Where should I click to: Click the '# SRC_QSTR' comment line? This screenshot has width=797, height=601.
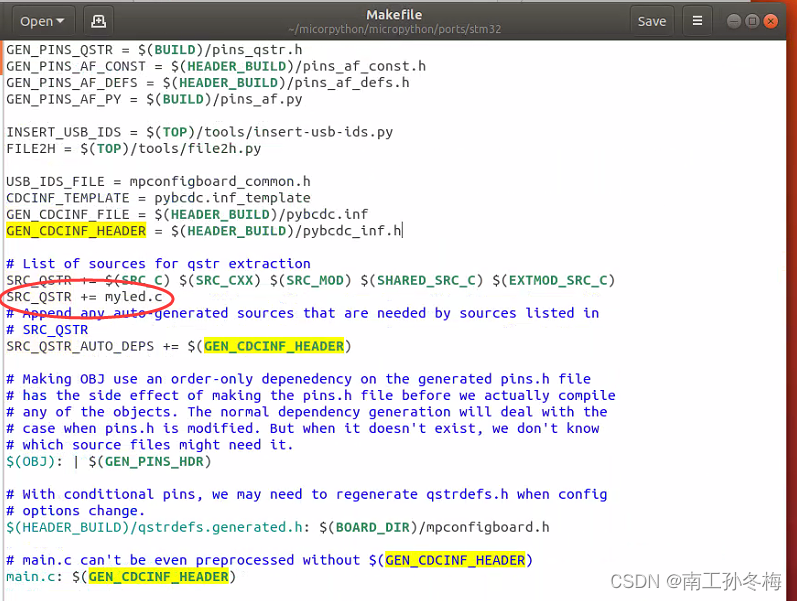[x=47, y=330]
